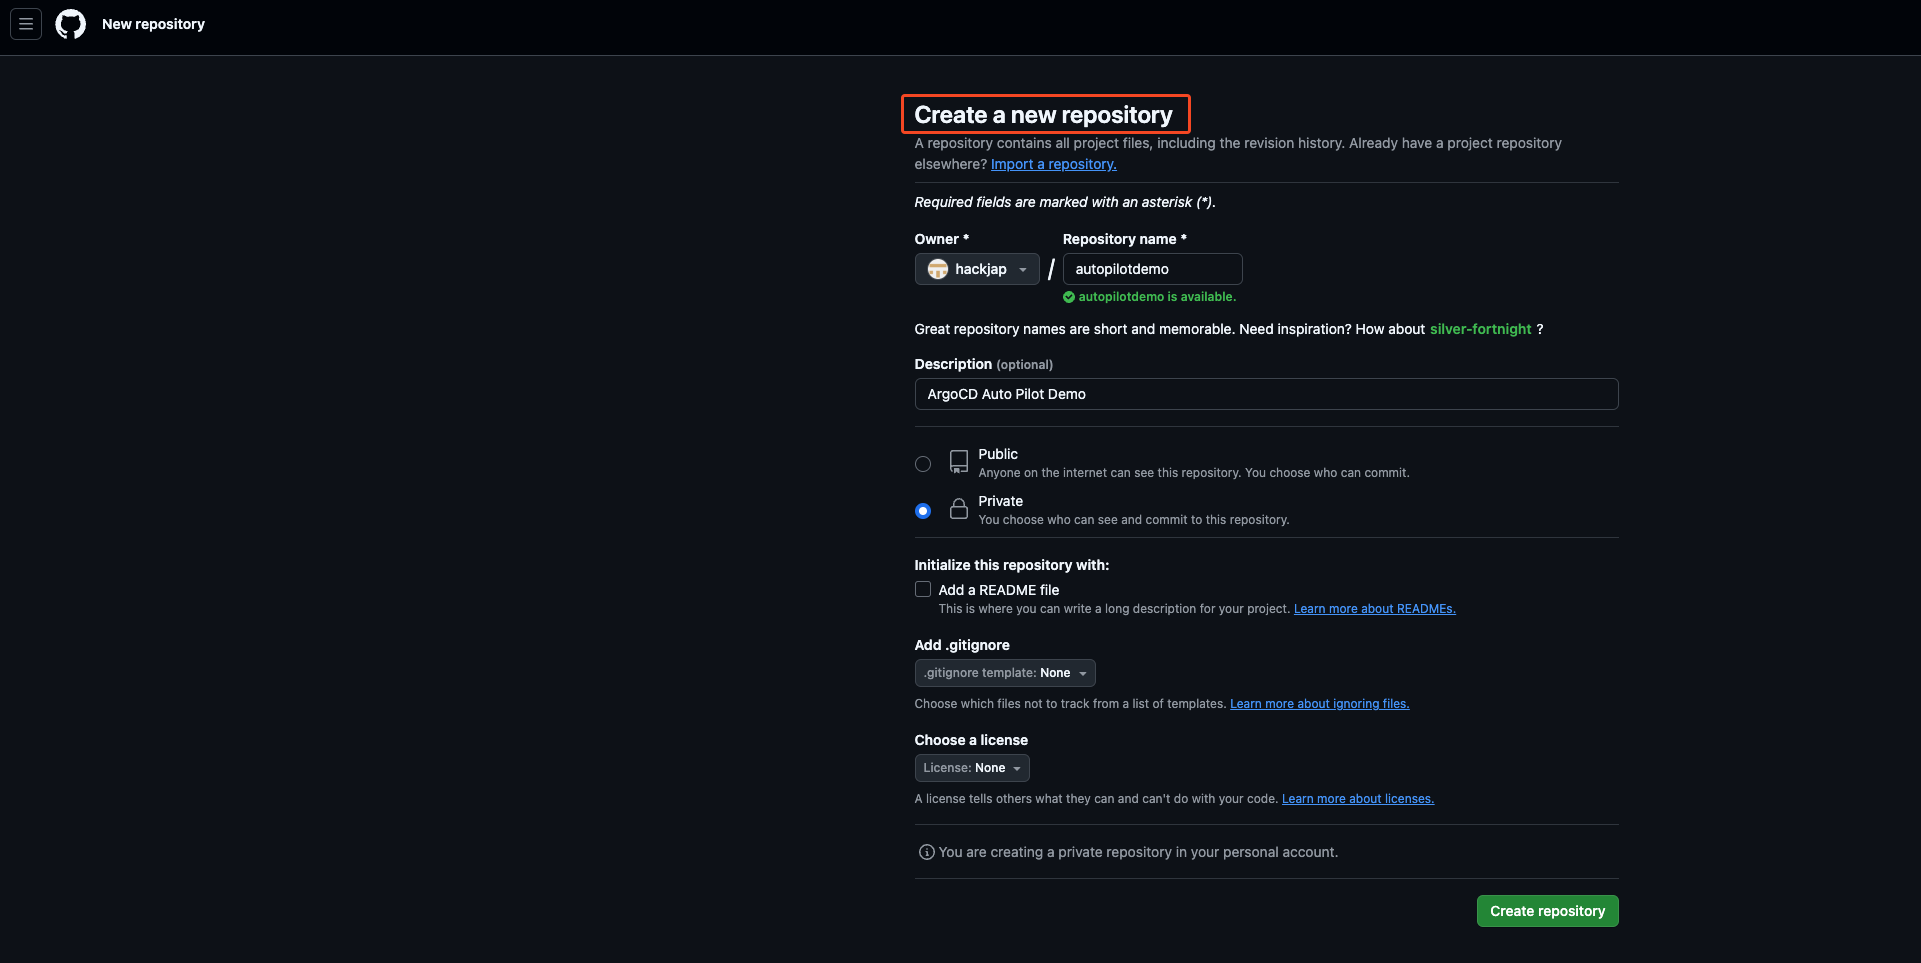The width and height of the screenshot is (1921, 963).
Task: Click the 'Add .gitignore' label
Action: click(x=961, y=645)
